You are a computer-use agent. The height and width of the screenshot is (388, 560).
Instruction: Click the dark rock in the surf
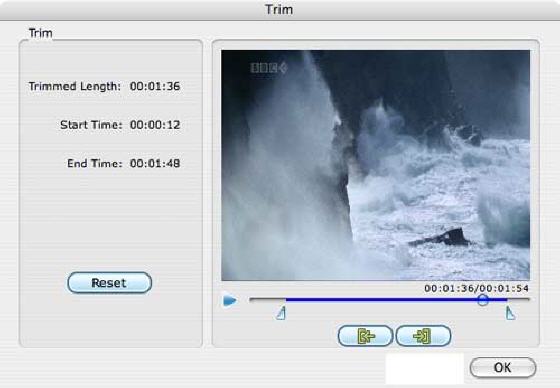coord(441,238)
